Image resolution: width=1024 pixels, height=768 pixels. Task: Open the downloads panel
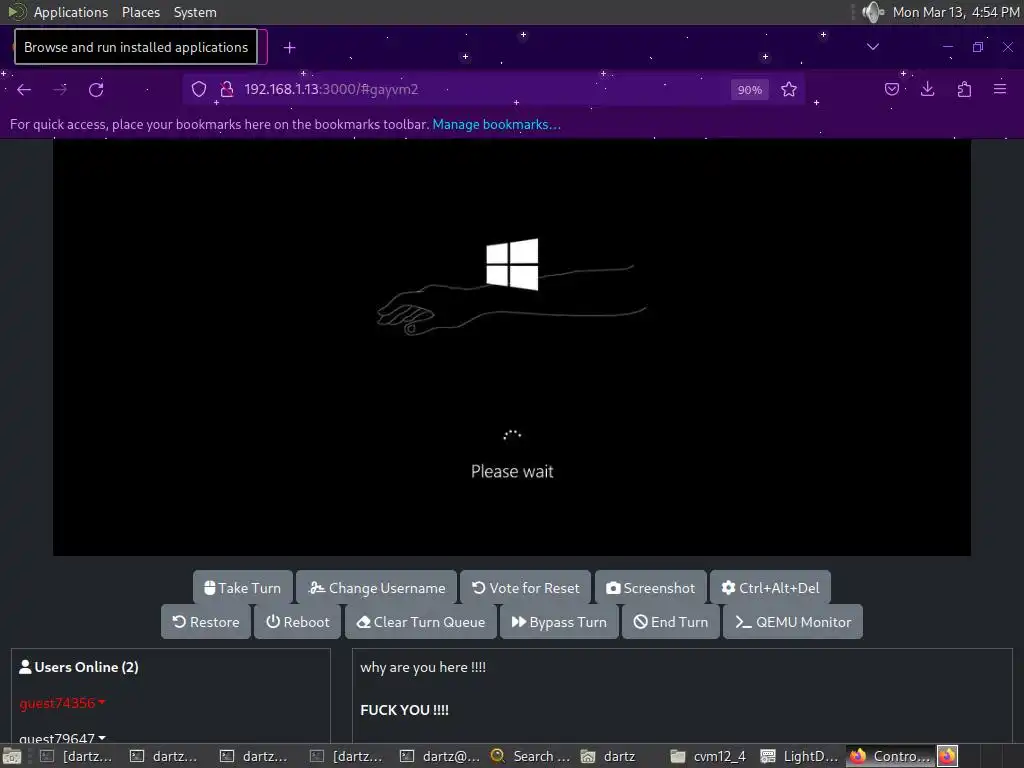[927, 89]
